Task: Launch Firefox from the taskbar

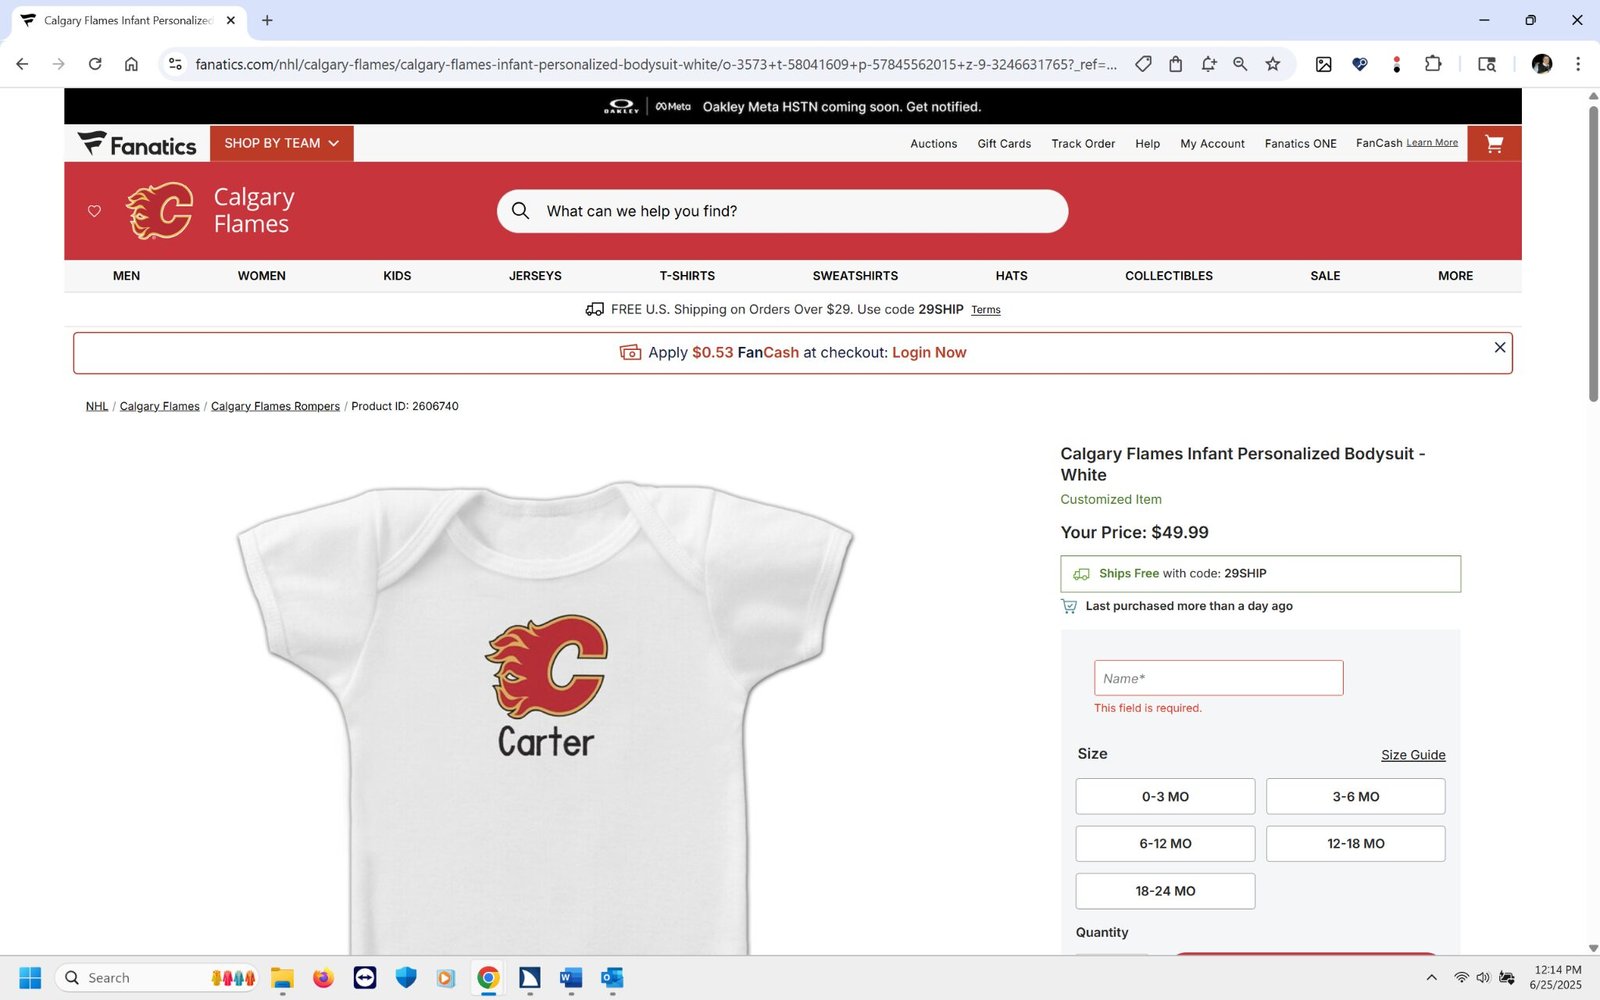Action: tap(323, 978)
